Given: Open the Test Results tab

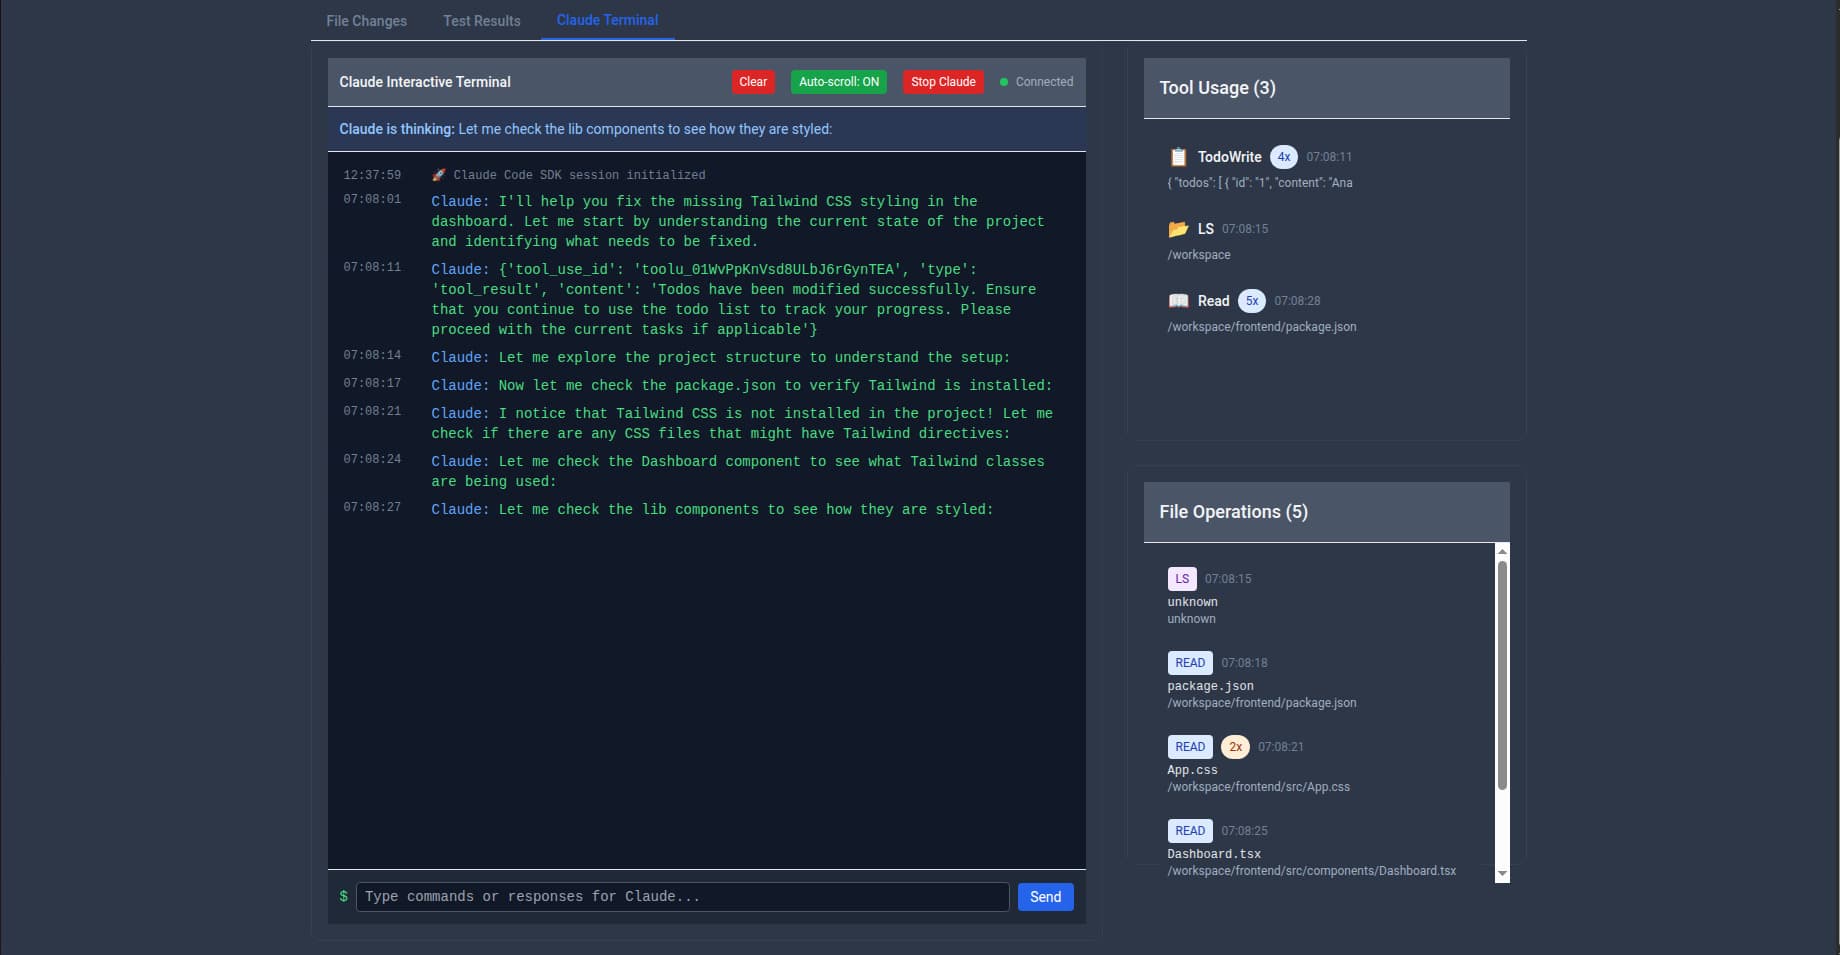Looking at the screenshot, I should [481, 21].
